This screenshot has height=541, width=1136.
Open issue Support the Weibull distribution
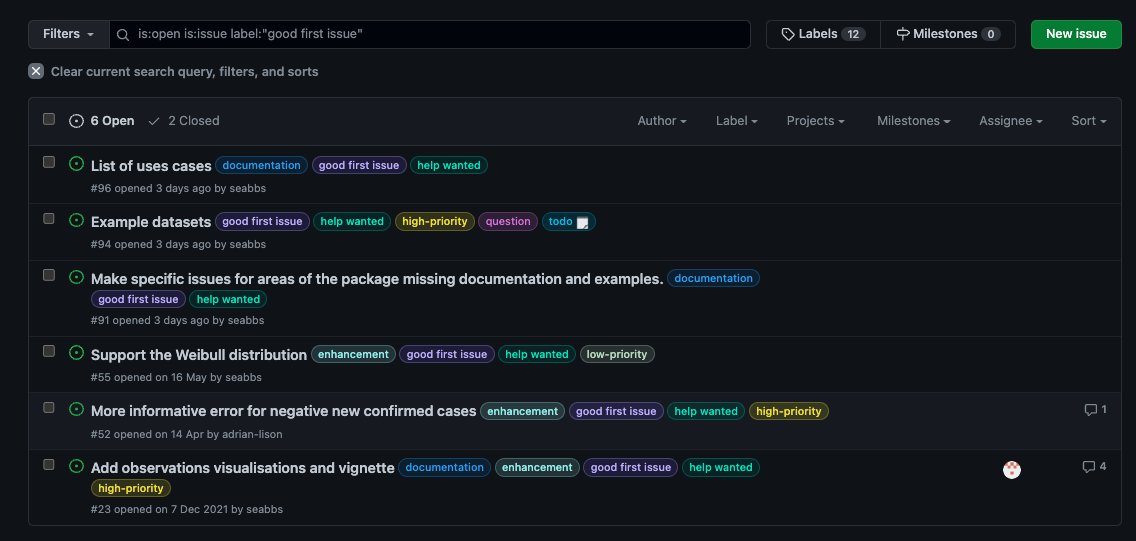pos(199,355)
